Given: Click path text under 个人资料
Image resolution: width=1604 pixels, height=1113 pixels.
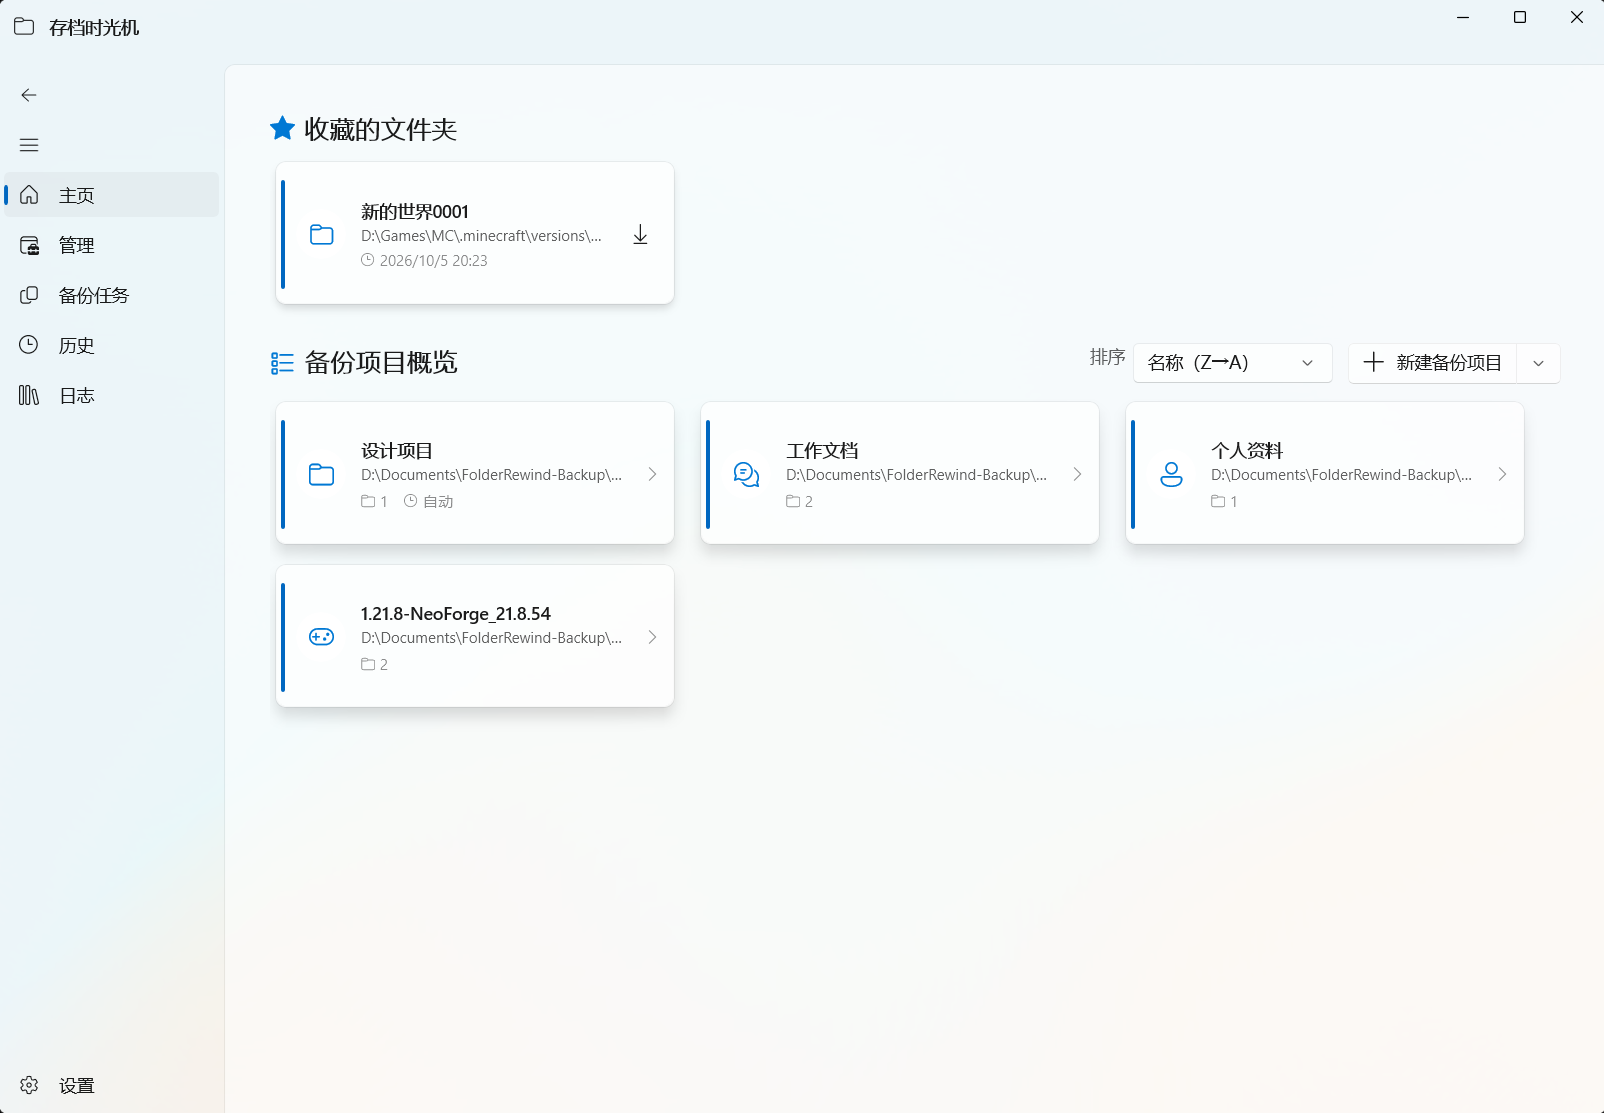Looking at the screenshot, I should 1341,475.
